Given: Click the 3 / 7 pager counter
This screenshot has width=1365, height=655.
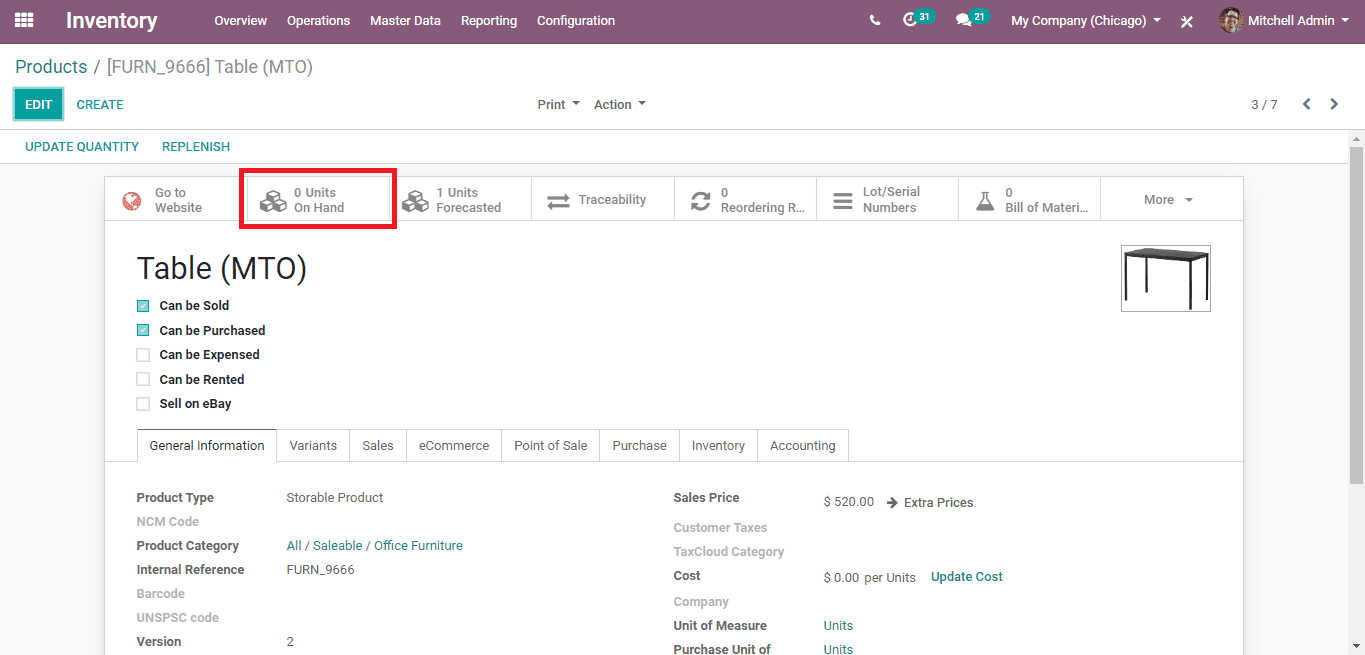Looking at the screenshot, I should point(1264,104).
